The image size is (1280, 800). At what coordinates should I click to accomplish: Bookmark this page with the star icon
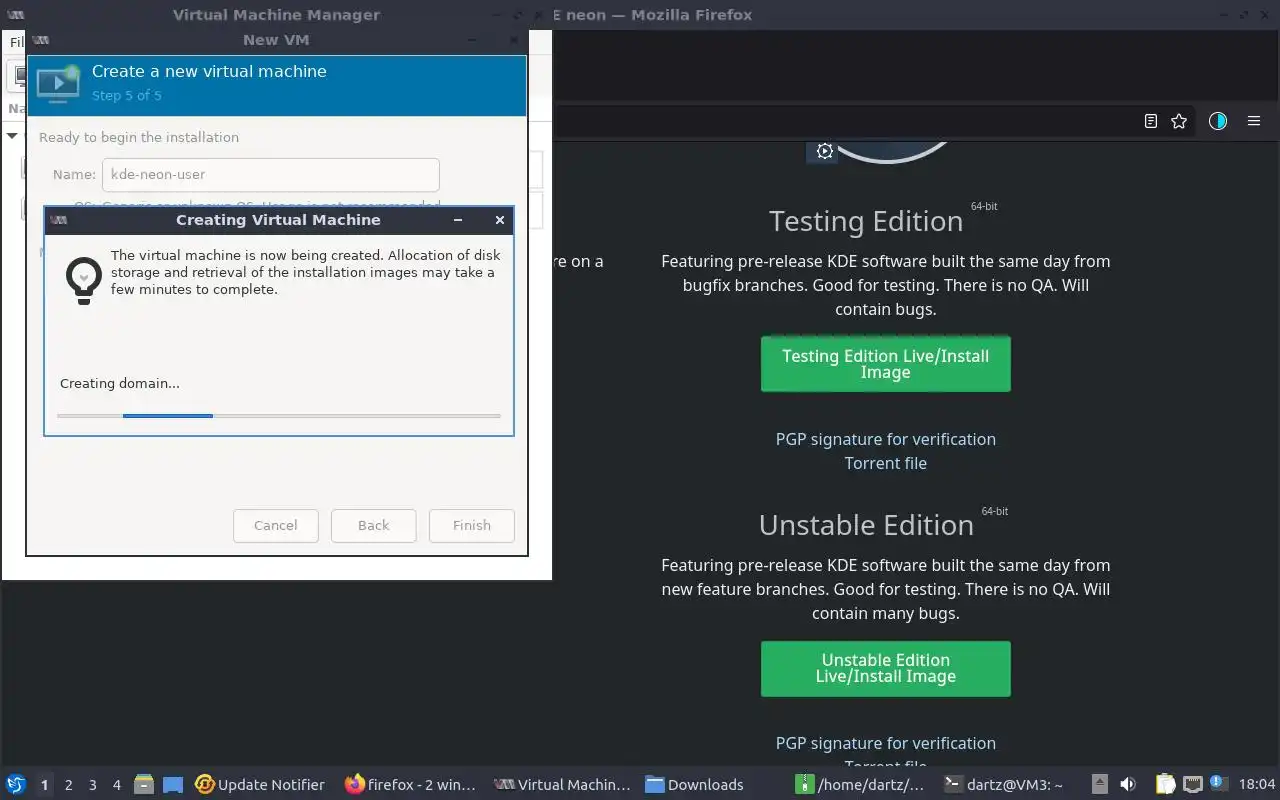[x=1179, y=121]
